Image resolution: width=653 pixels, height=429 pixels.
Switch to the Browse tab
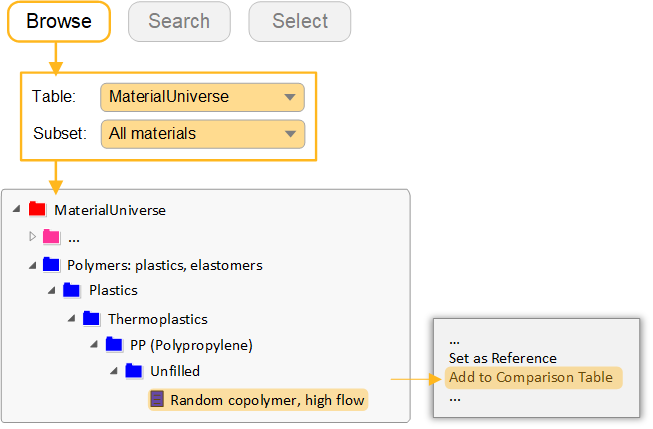(59, 21)
